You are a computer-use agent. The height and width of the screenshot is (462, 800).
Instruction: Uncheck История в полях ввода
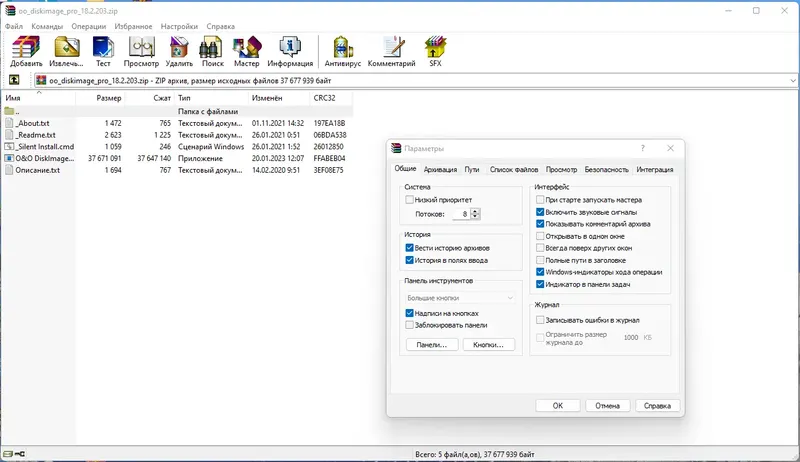pyautogui.click(x=409, y=260)
